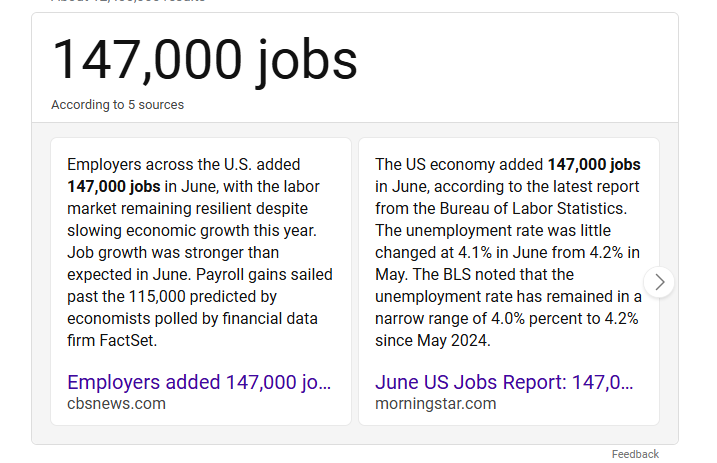Click the large "147,000 jobs" answer heading
717x463 pixels.
coord(204,60)
